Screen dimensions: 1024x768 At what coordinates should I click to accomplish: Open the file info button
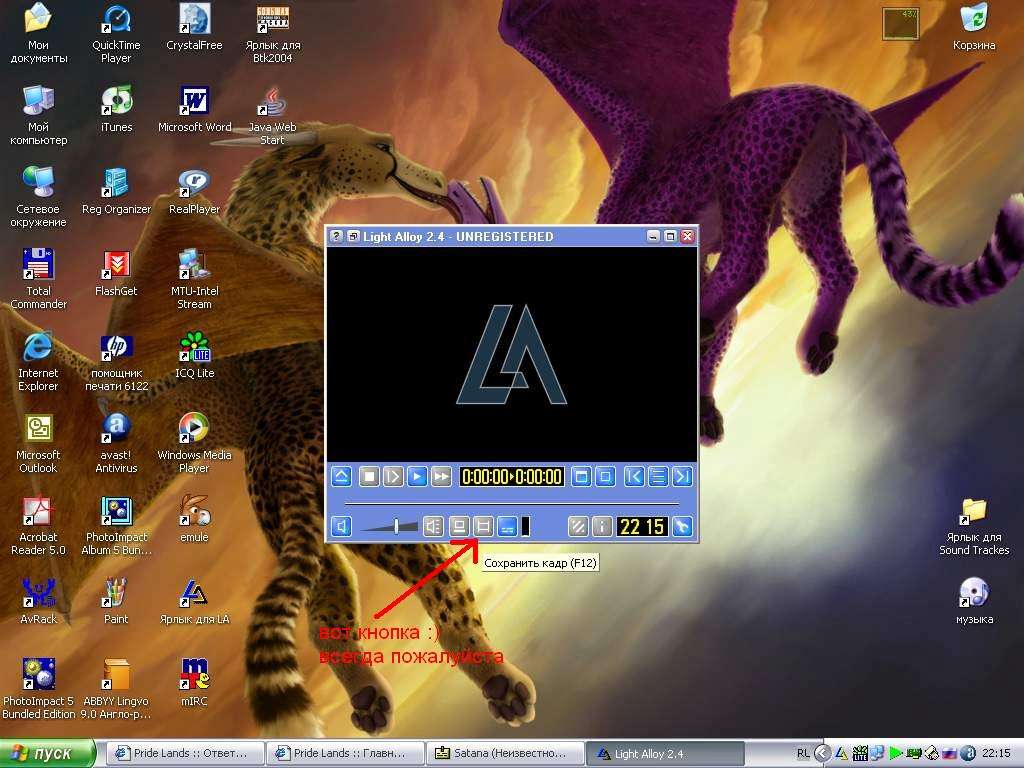(x=601, y=526)
